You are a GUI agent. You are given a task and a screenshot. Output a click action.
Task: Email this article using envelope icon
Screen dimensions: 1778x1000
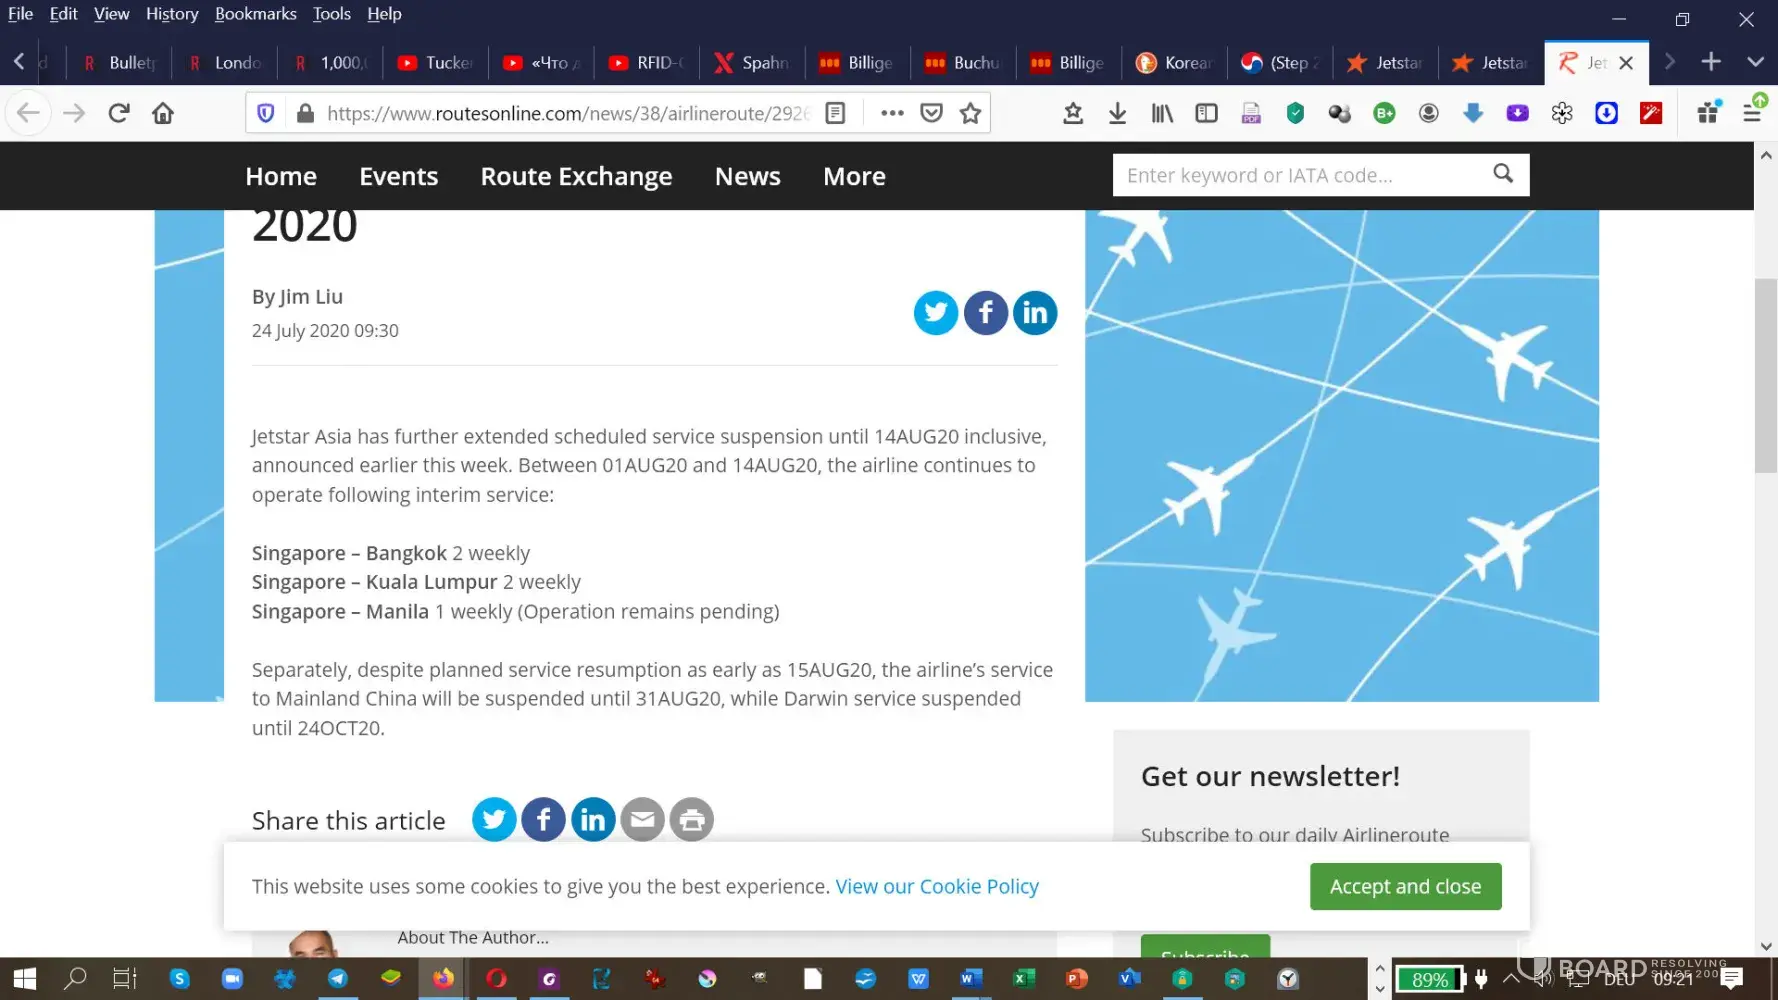pyautogui.click(x=642, y=820)
